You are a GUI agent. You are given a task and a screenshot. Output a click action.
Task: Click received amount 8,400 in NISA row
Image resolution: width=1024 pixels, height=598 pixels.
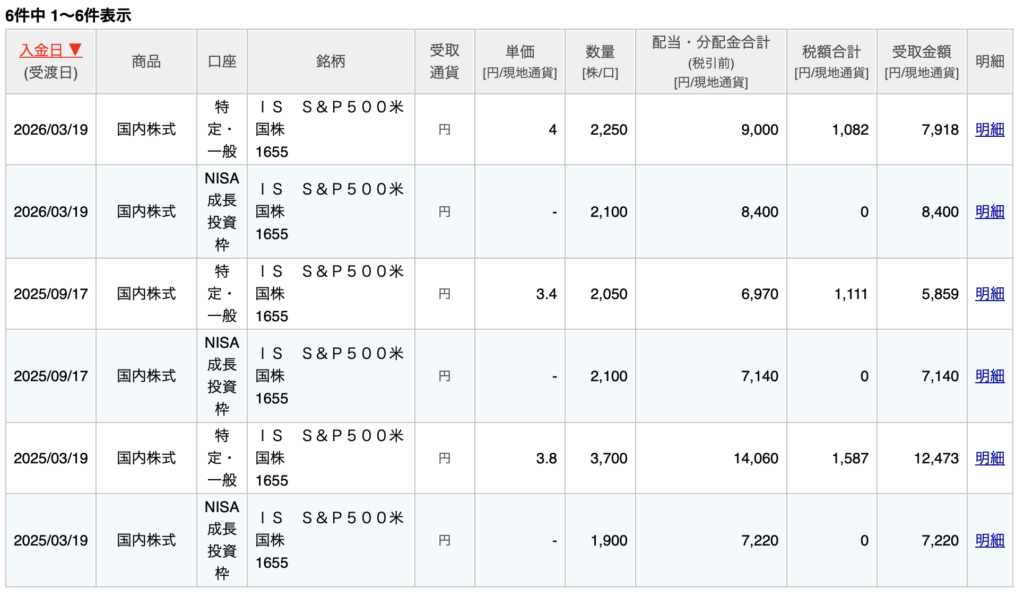(940, 212)
